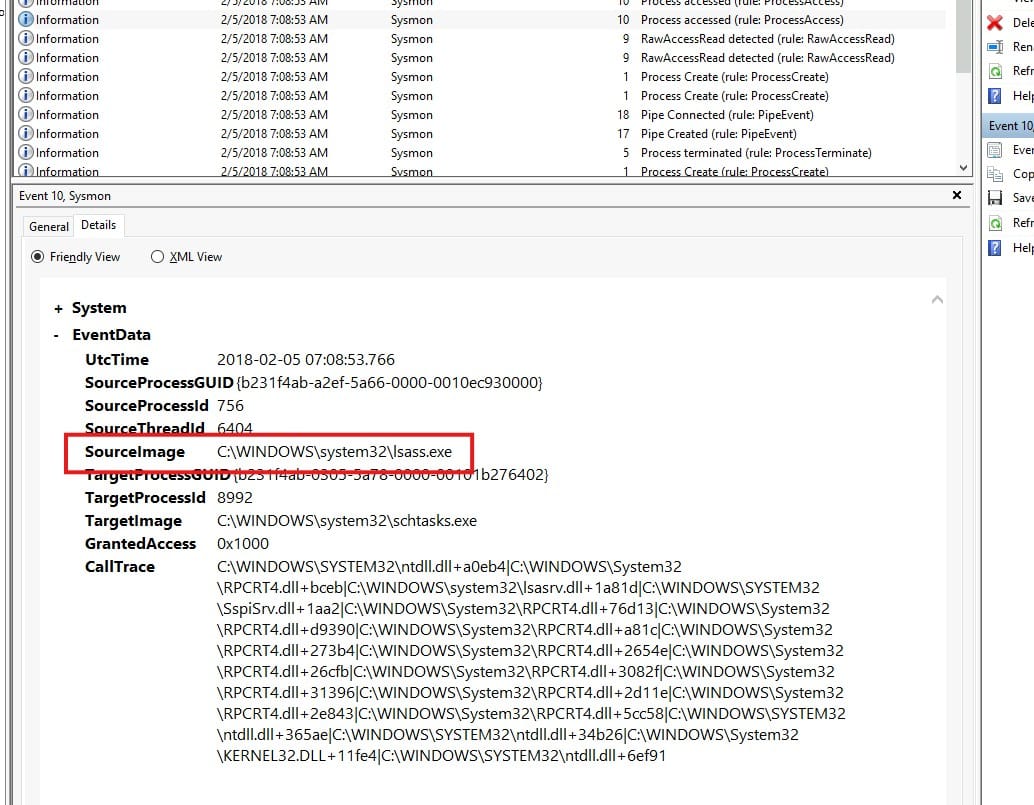Click the TargetImage schtasks.exe path
The image size is (1034, 805).
coord(347,521)
